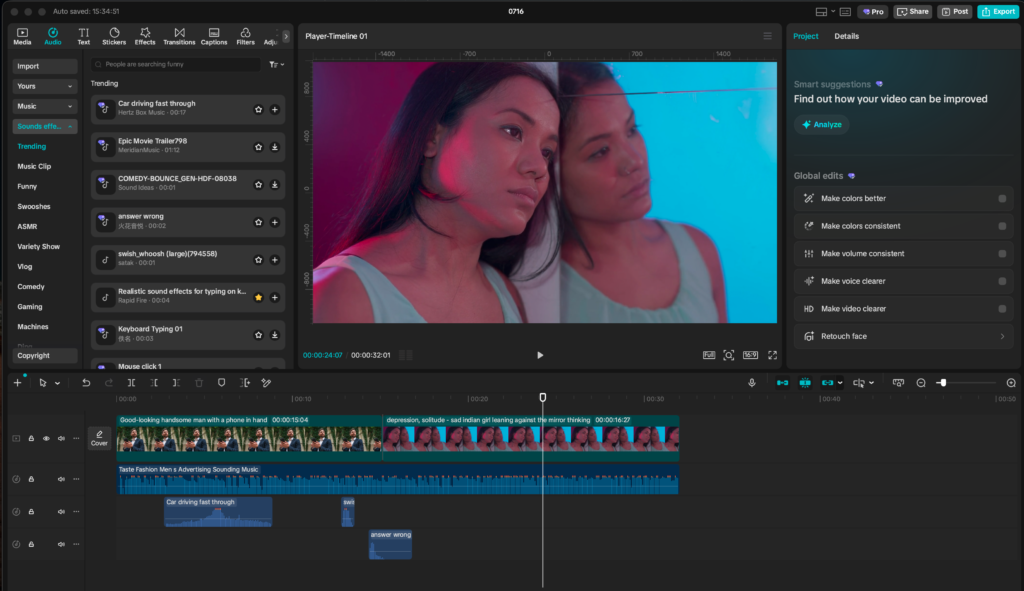Undo the last action
Image resolution: width=1024 pixels, height=591 pixels.
86,383
